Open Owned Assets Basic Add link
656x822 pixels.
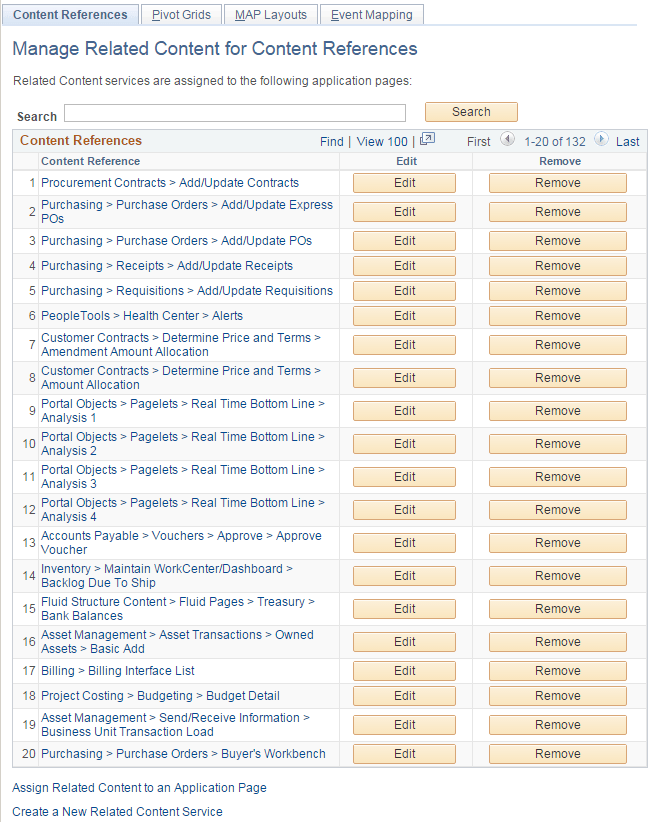coord(177,642)
